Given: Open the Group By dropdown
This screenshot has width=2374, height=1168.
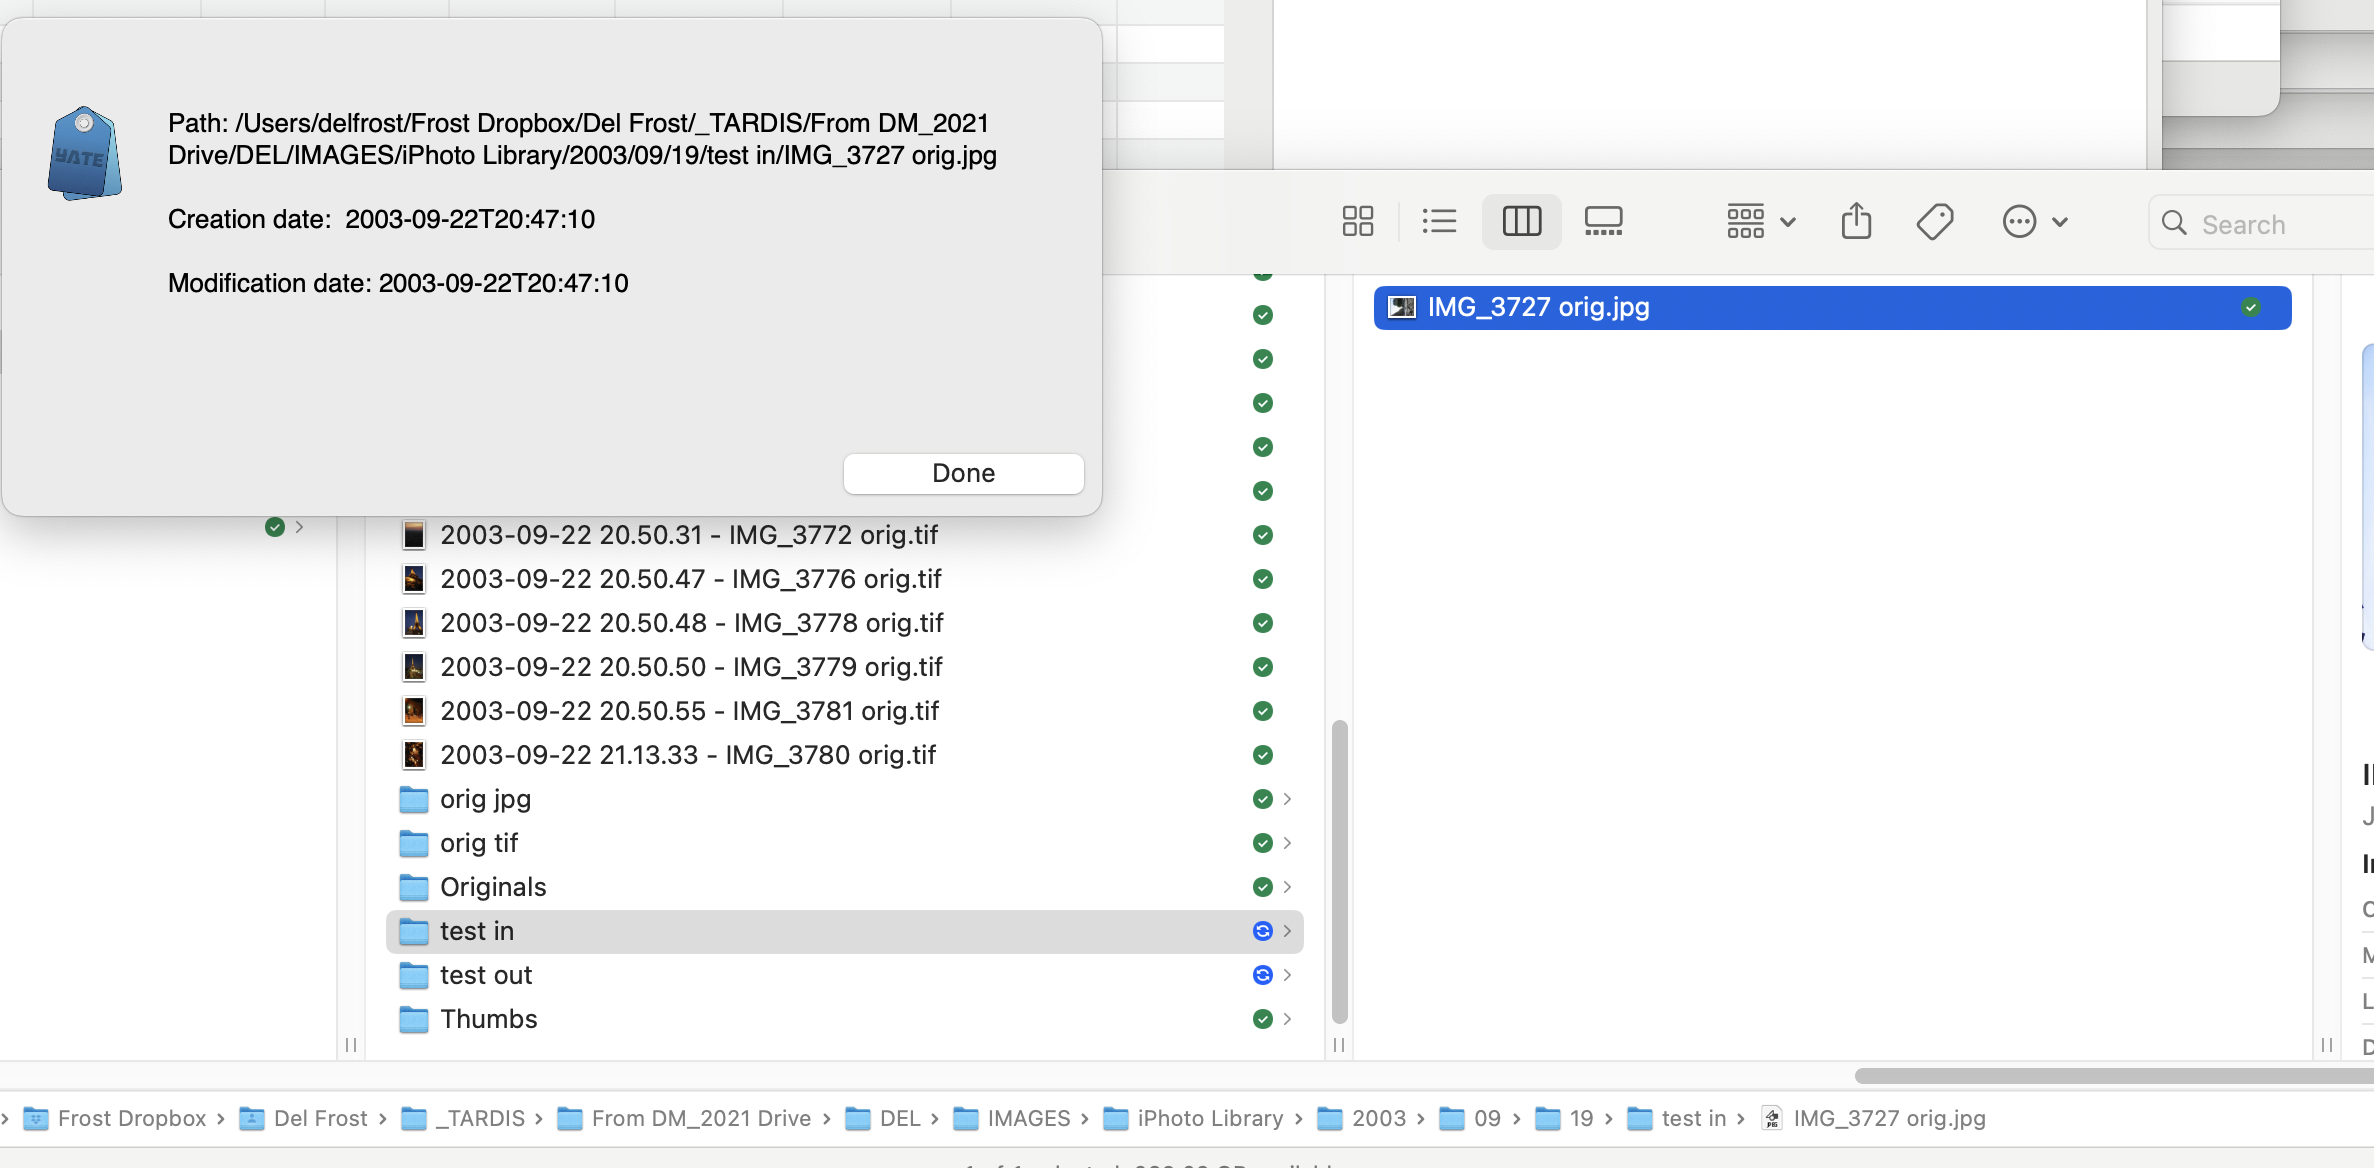Looking at the screenshot, I should 1761,221.
